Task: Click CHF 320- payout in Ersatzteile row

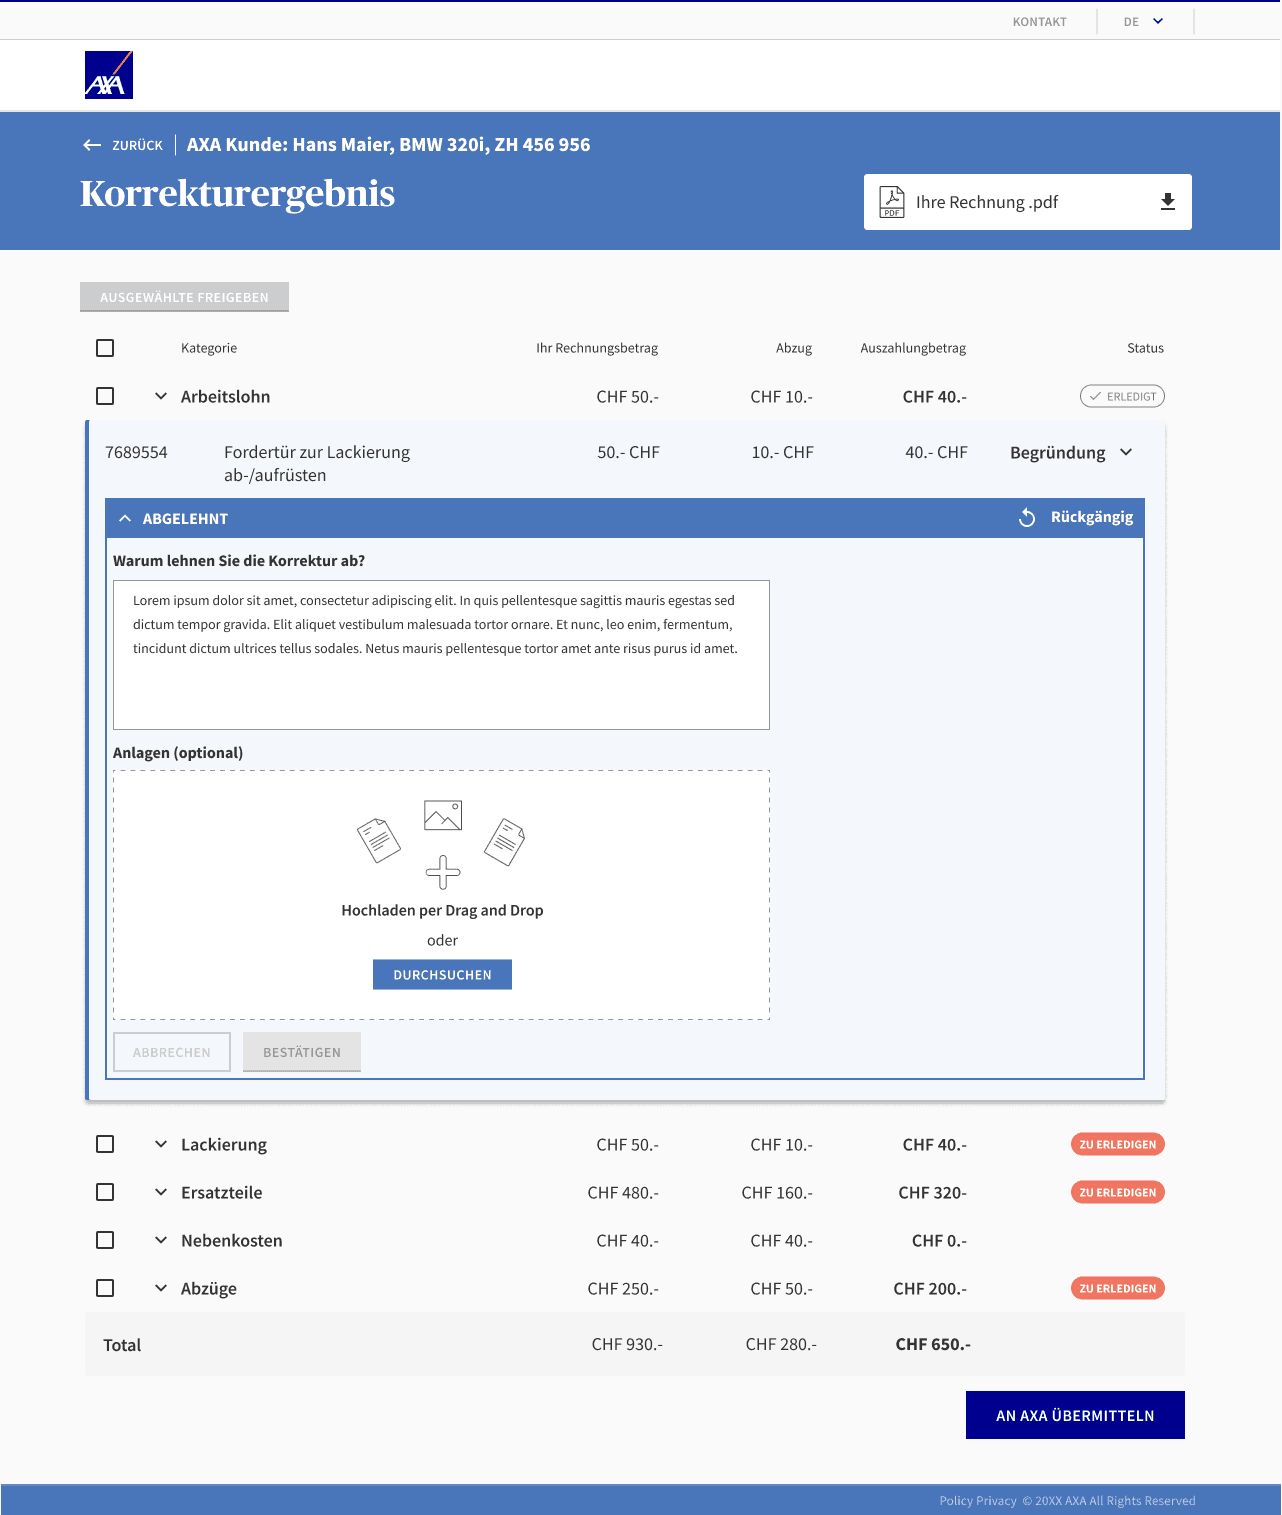Action: (x=932, y=1192)
